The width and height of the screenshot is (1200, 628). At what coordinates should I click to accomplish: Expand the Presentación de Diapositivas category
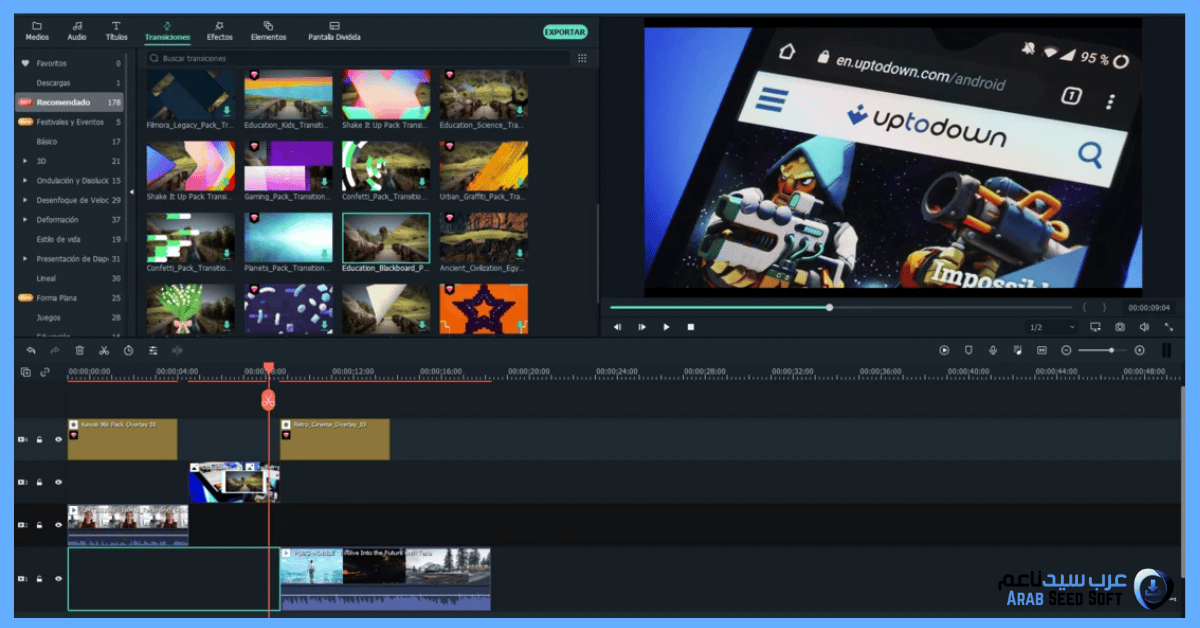[25, 259]
